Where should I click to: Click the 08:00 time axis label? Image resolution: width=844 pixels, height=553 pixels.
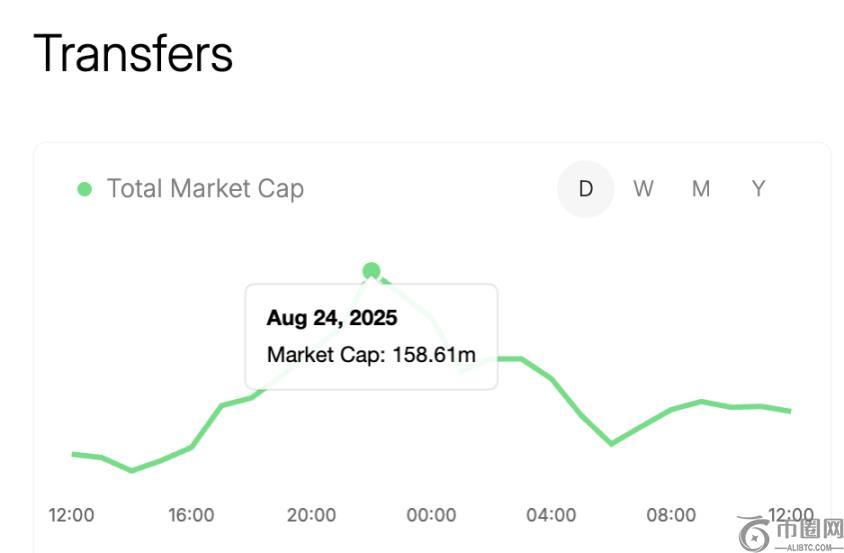pyautogui.click(x=671, y=515)
